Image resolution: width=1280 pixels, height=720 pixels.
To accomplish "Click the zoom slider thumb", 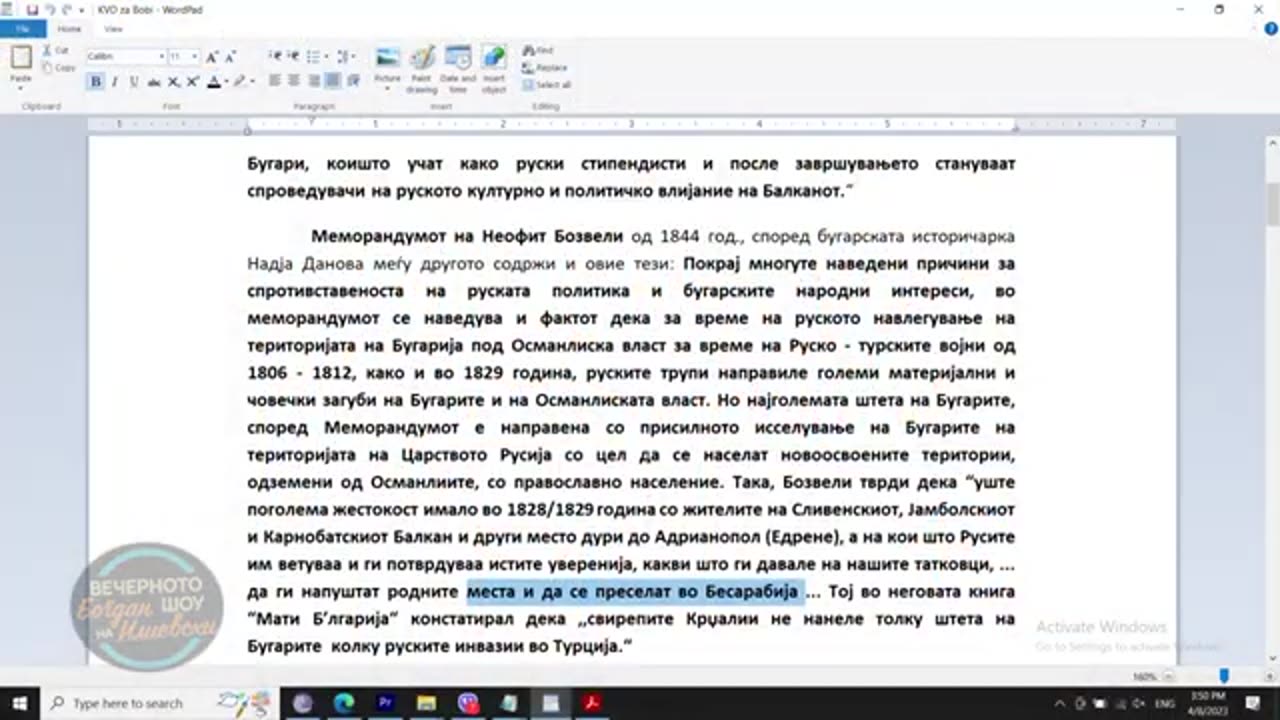I will tap(1223, 677).
